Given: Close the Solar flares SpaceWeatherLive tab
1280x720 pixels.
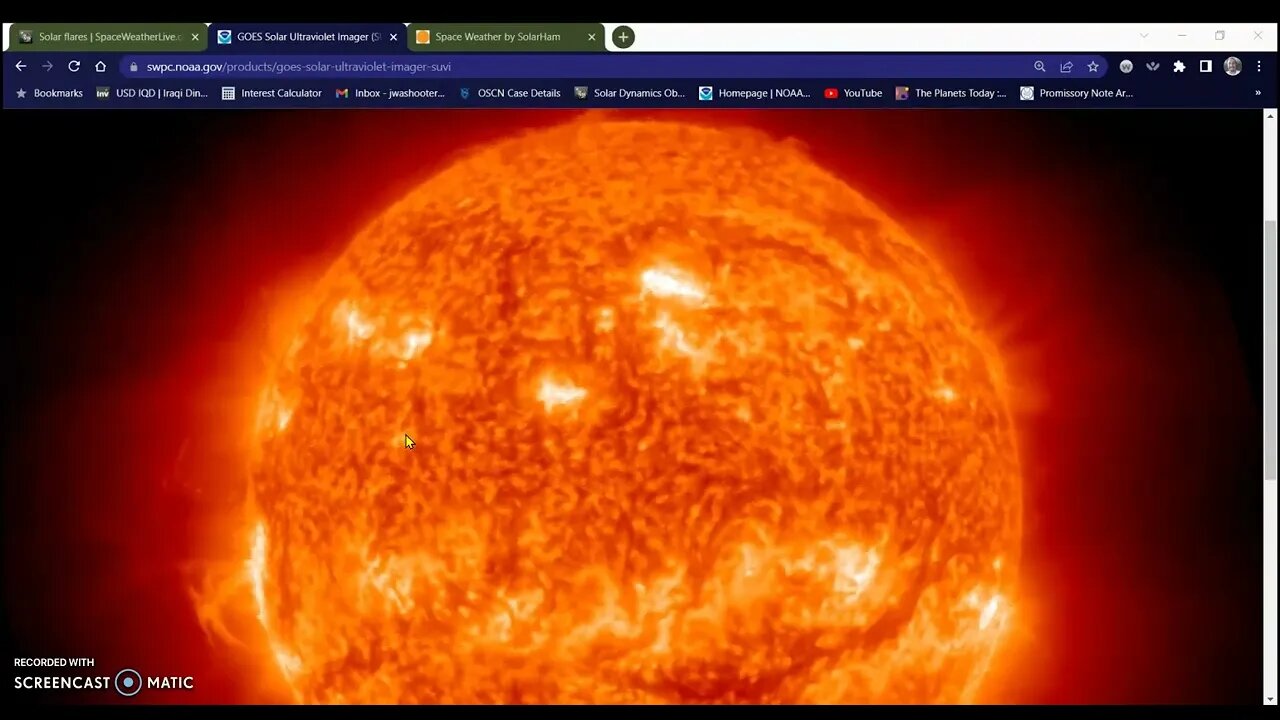Looking at the screenshot, I should coord(195,37).
